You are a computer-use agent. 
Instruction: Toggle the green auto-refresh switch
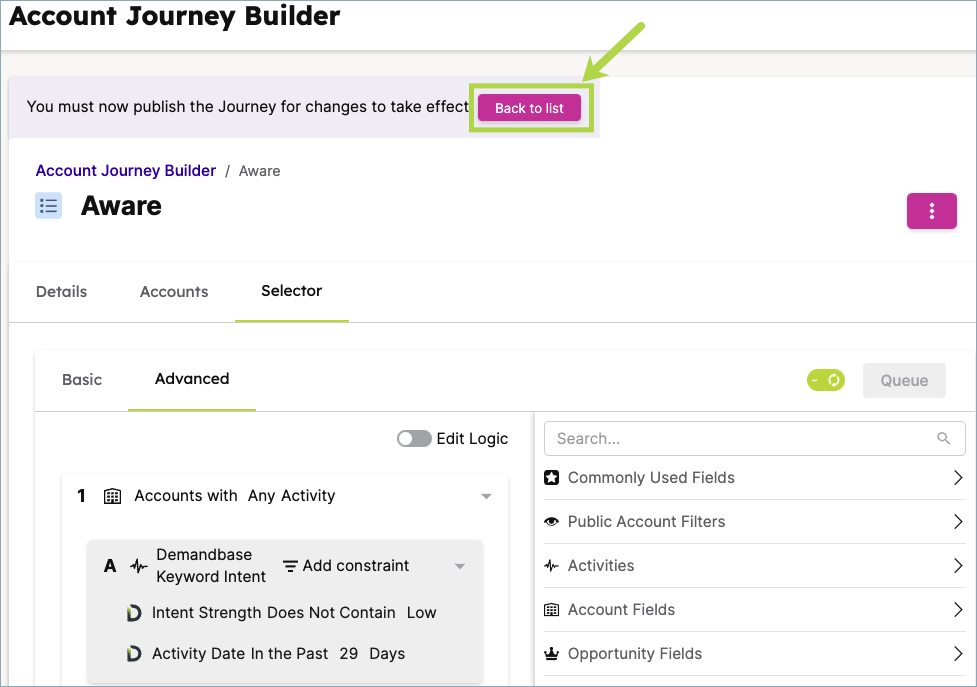[826, 380]
